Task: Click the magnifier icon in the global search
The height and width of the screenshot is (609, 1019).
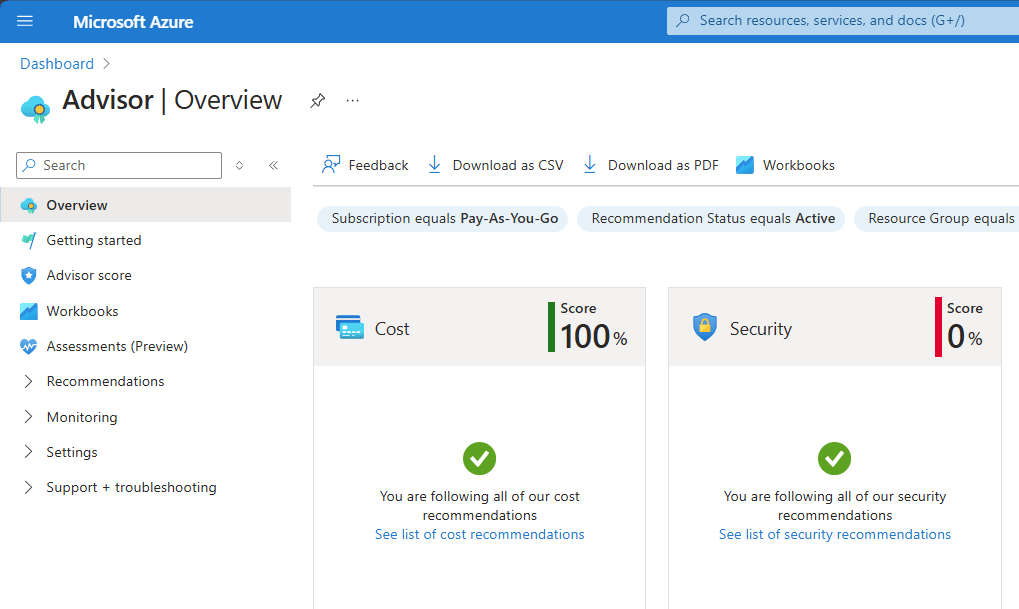Action: pos(682,21)
